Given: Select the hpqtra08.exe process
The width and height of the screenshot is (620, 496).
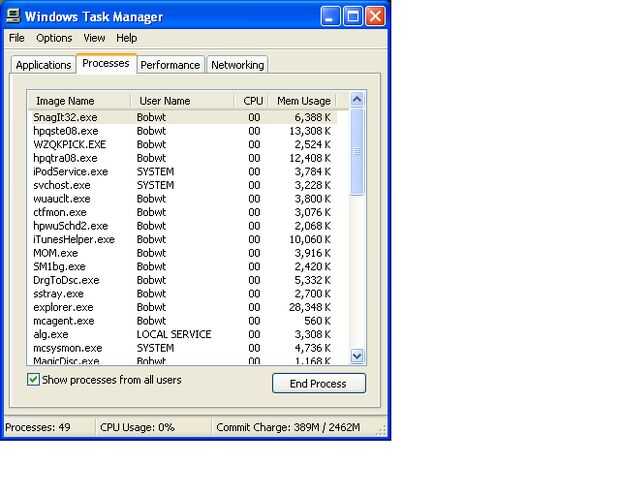Looking at the screenshot, I should pyautogui.click(x=182, y=158).
